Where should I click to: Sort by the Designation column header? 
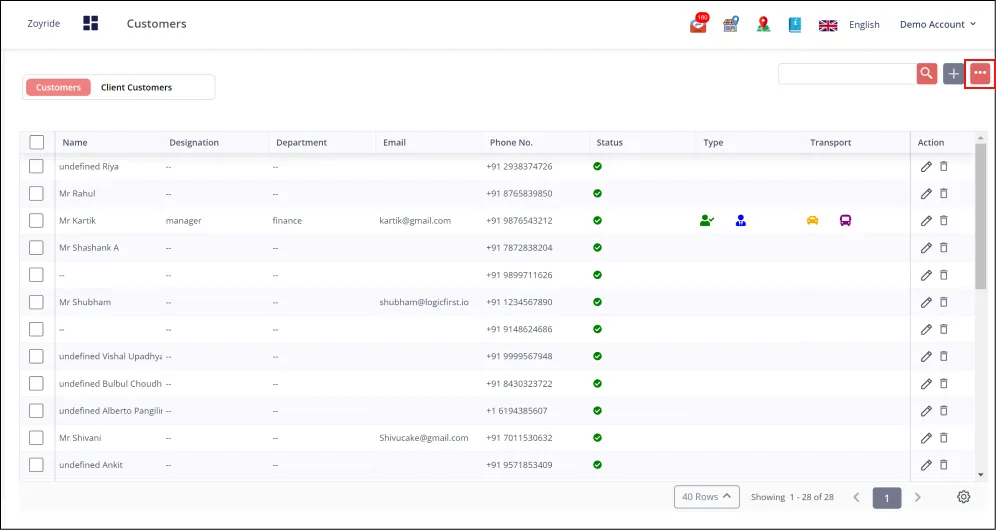tap(194, 142)
